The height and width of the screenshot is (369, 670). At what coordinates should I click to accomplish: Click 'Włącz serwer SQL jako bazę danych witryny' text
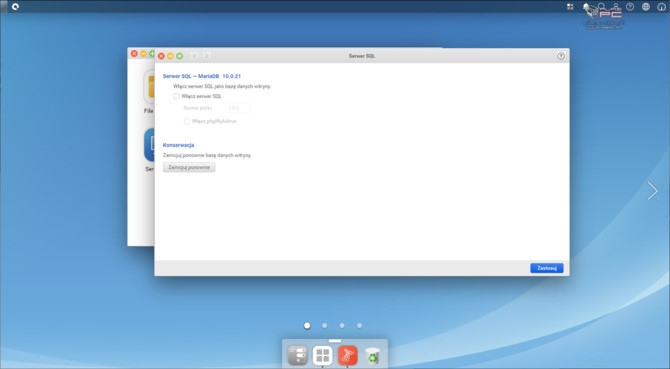pos(222,86)
